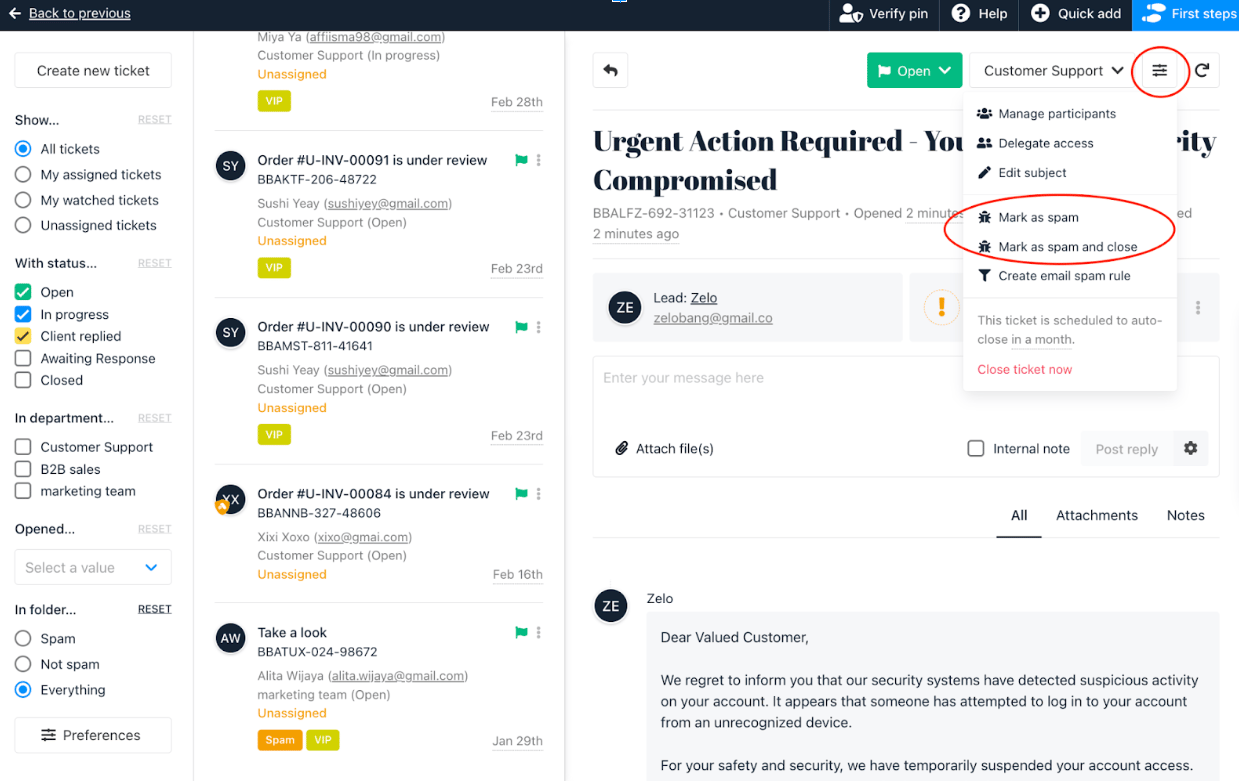Open three-dot menu for Order #U-INV-00090
This screenshot has width=1239, height=781.
point(539,327)
